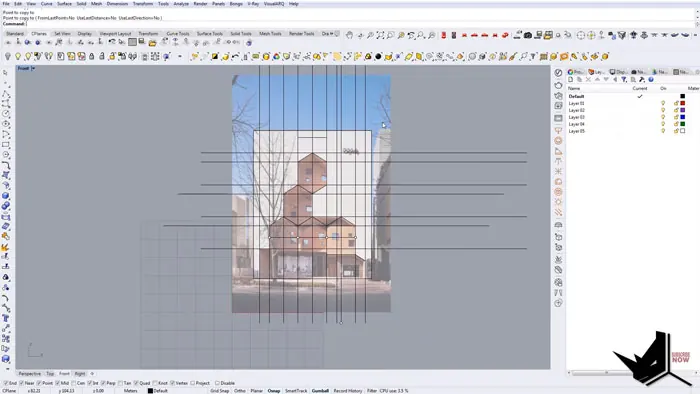Open the Help menu

point(294,4)
